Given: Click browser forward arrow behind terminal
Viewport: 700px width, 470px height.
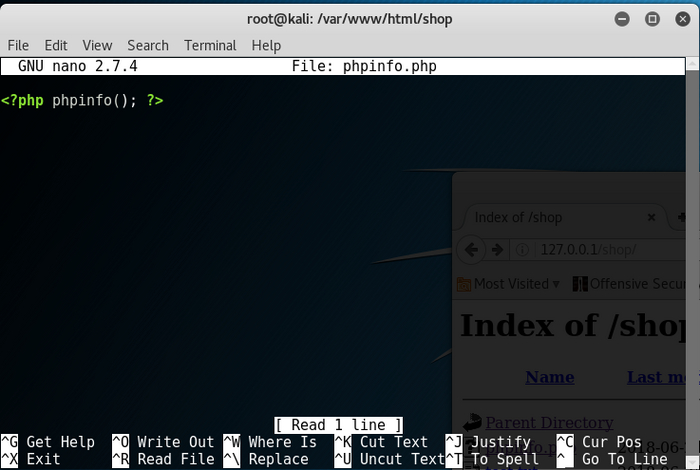Looking at the screenshot, I should [x=497, y=250].
